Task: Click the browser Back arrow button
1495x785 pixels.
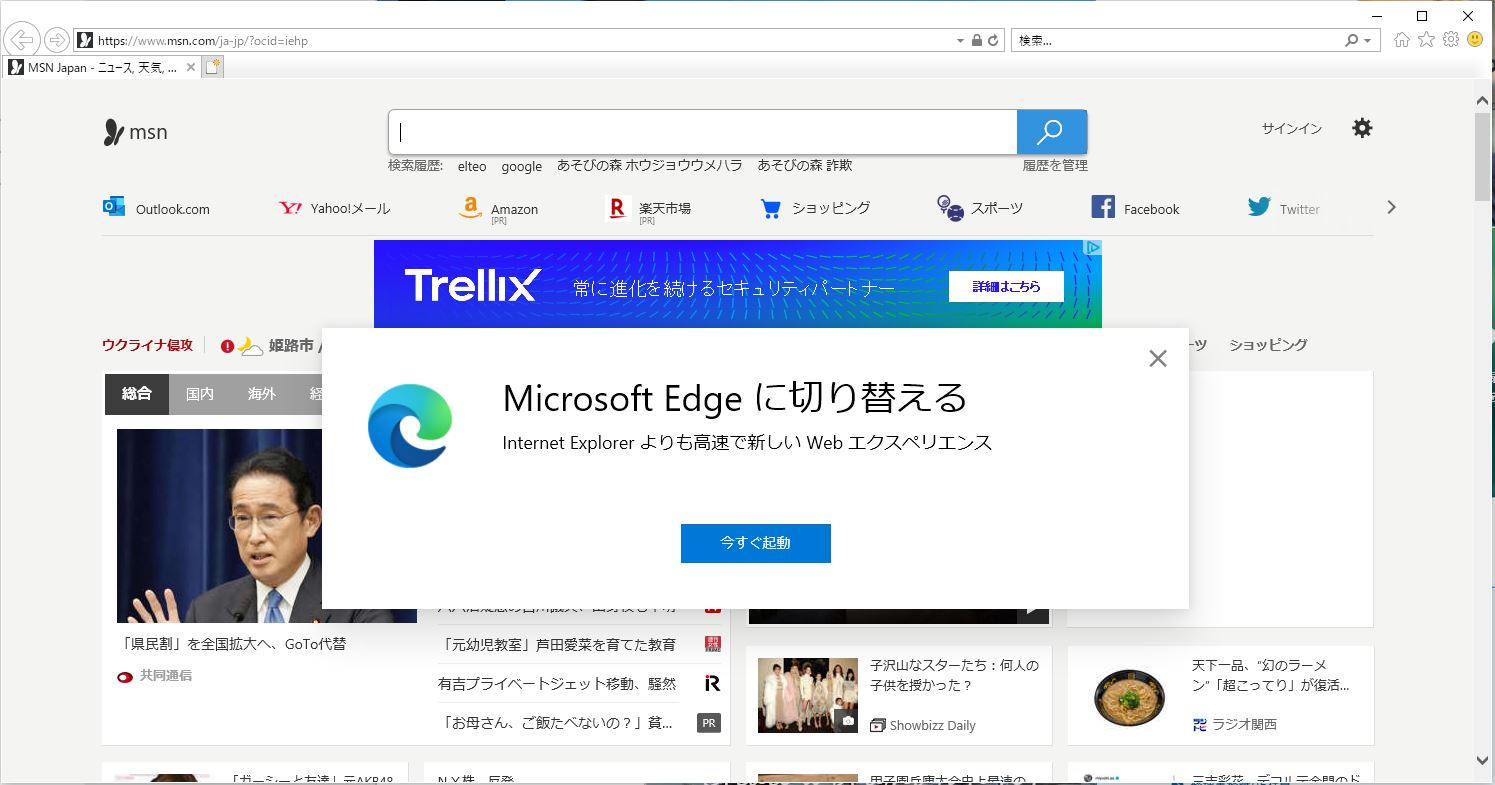Action: point(22,40)
